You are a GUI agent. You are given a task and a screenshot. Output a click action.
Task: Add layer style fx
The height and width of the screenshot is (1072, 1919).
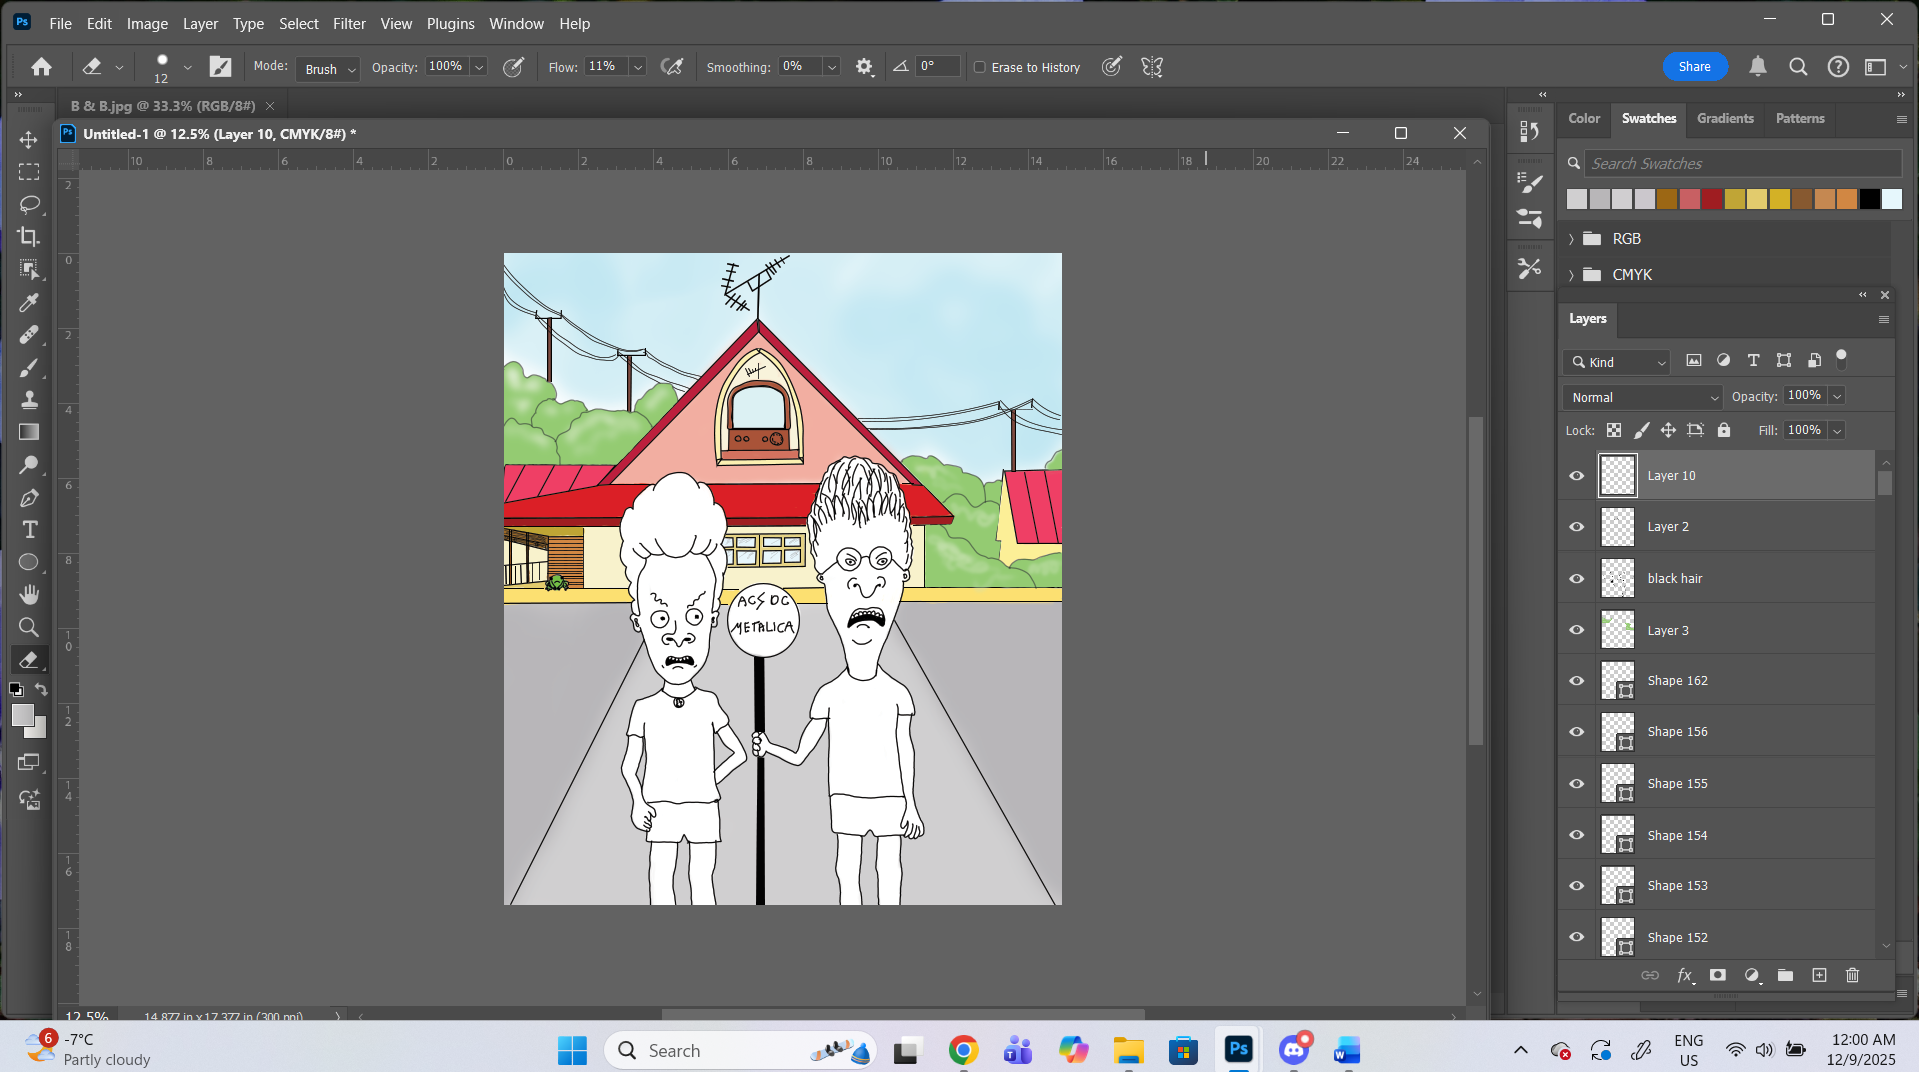pos(1685,975)
